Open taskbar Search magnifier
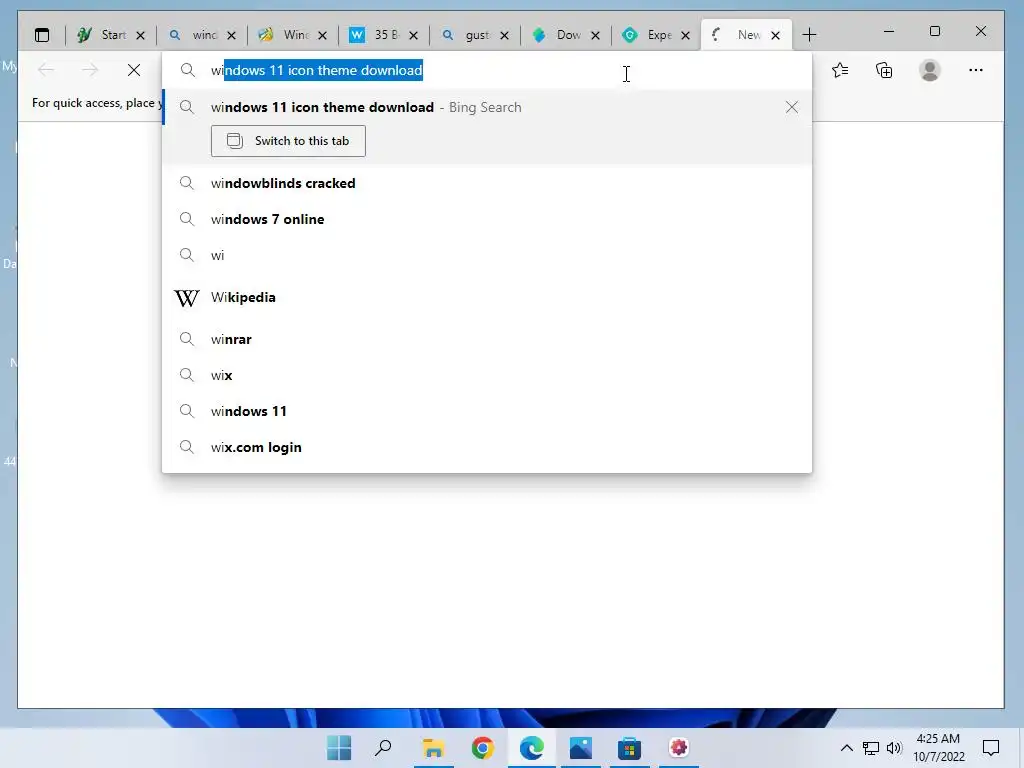1024x768 pixels. [x=383, y=748]
